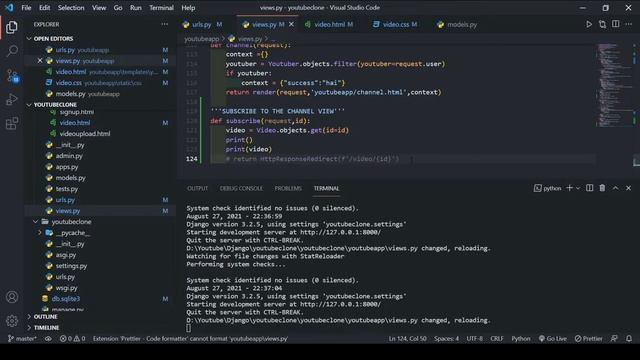Expand the Timeline section
640x360 pixels.
(x=29, y=328)
